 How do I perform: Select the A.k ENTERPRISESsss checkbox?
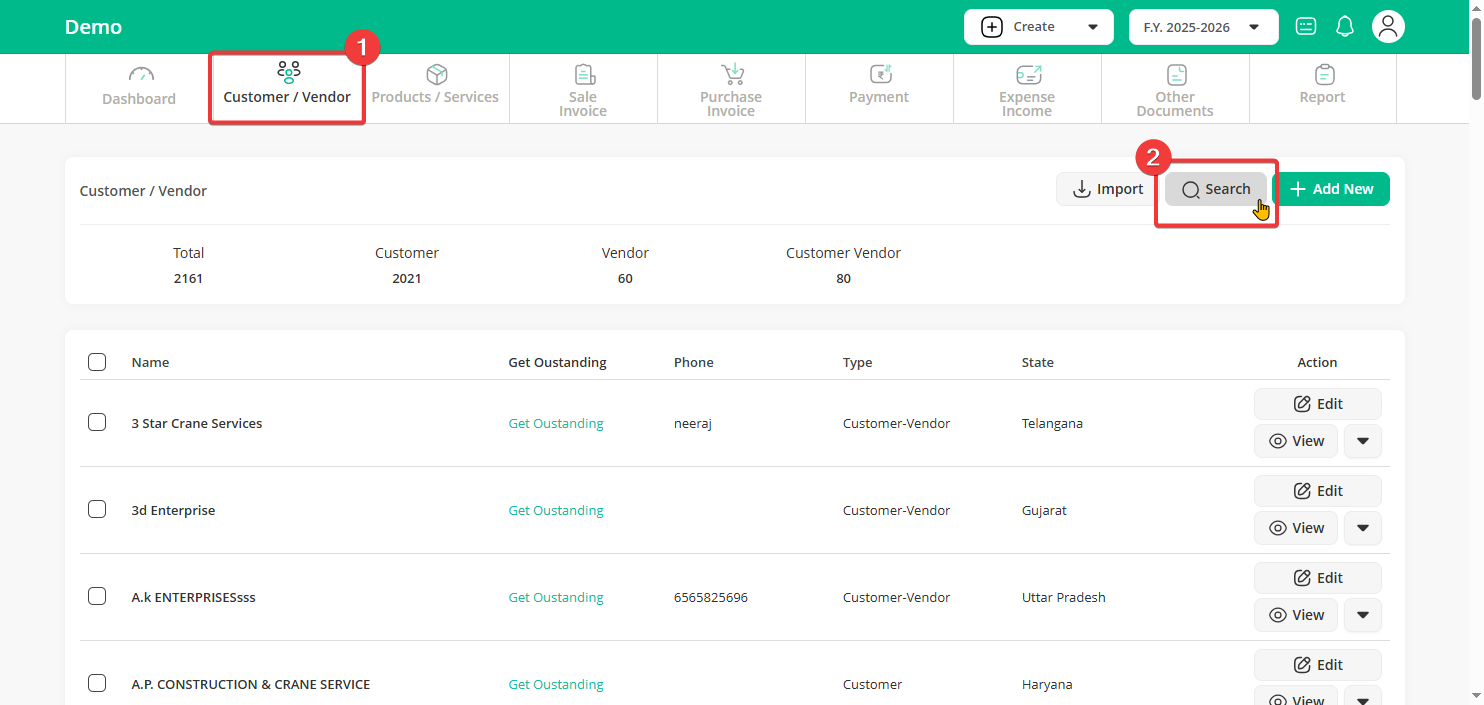tap(97, 596)
